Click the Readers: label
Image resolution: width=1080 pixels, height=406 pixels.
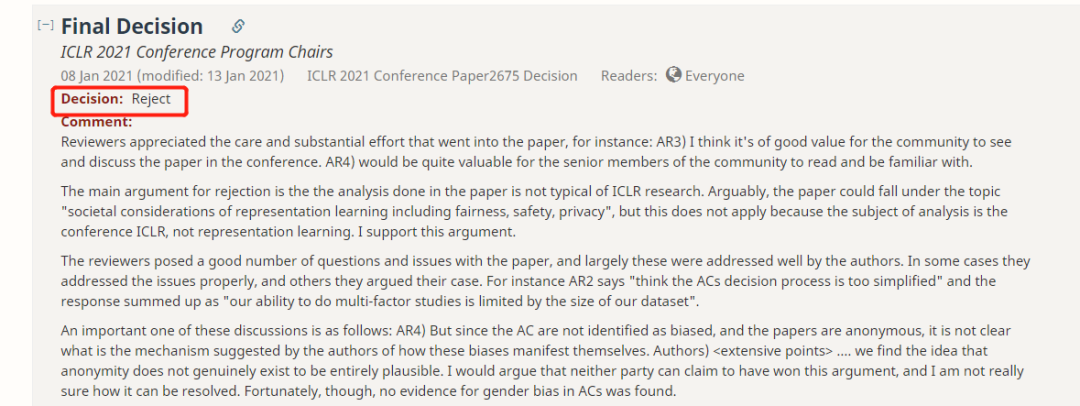(x=629, y=76)
